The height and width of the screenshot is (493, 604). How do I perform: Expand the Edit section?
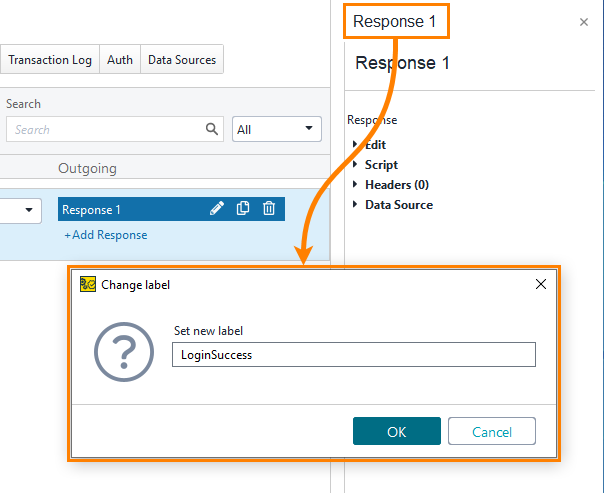click(x=355, y=144)
